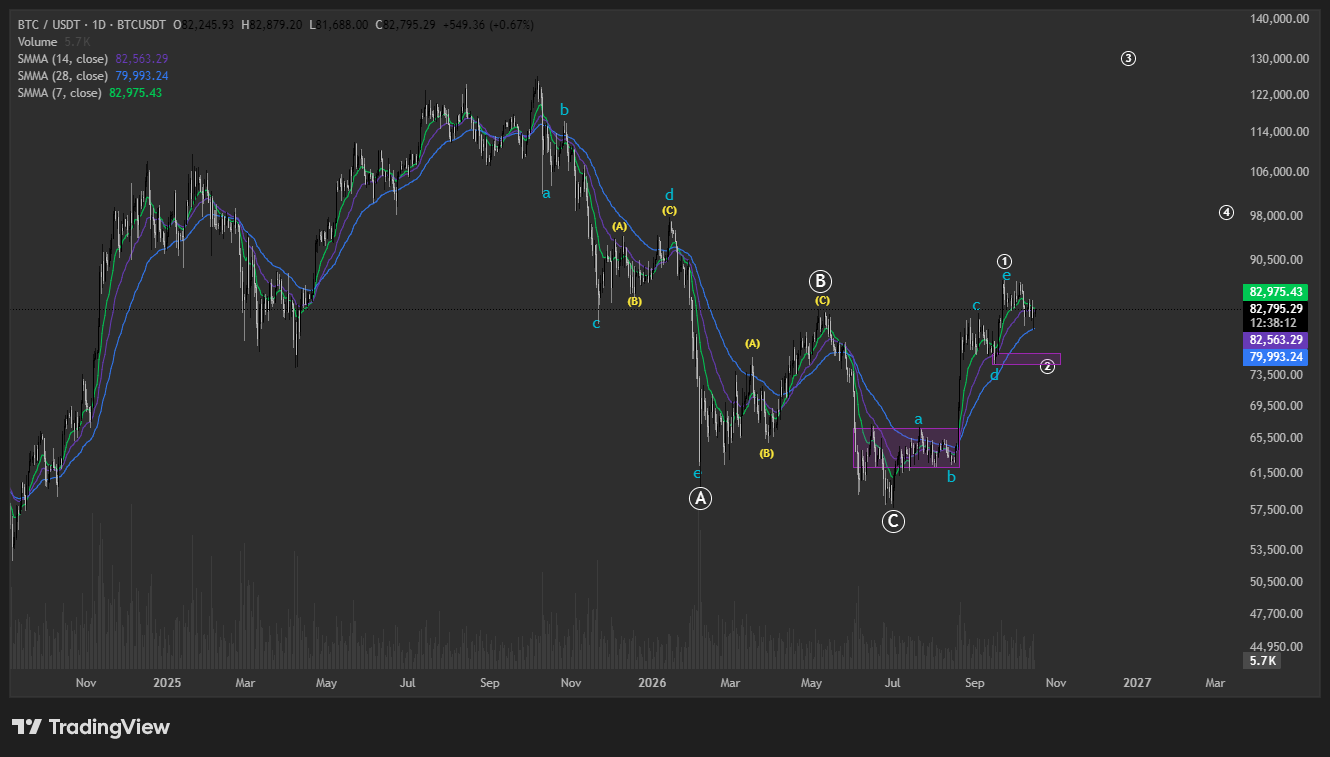Select the small purple rectangle beside wave 2

tap(1026, 359)
